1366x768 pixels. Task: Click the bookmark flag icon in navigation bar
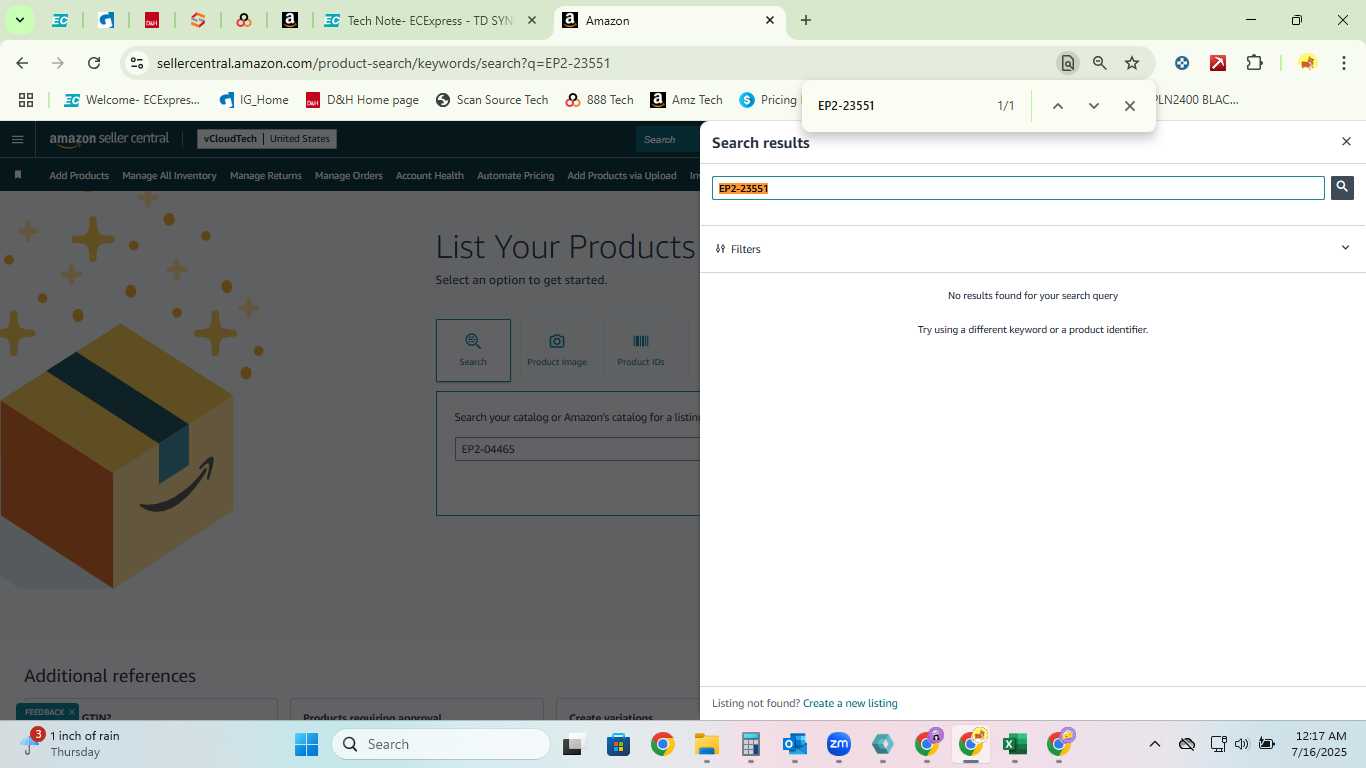click(18, 175)
